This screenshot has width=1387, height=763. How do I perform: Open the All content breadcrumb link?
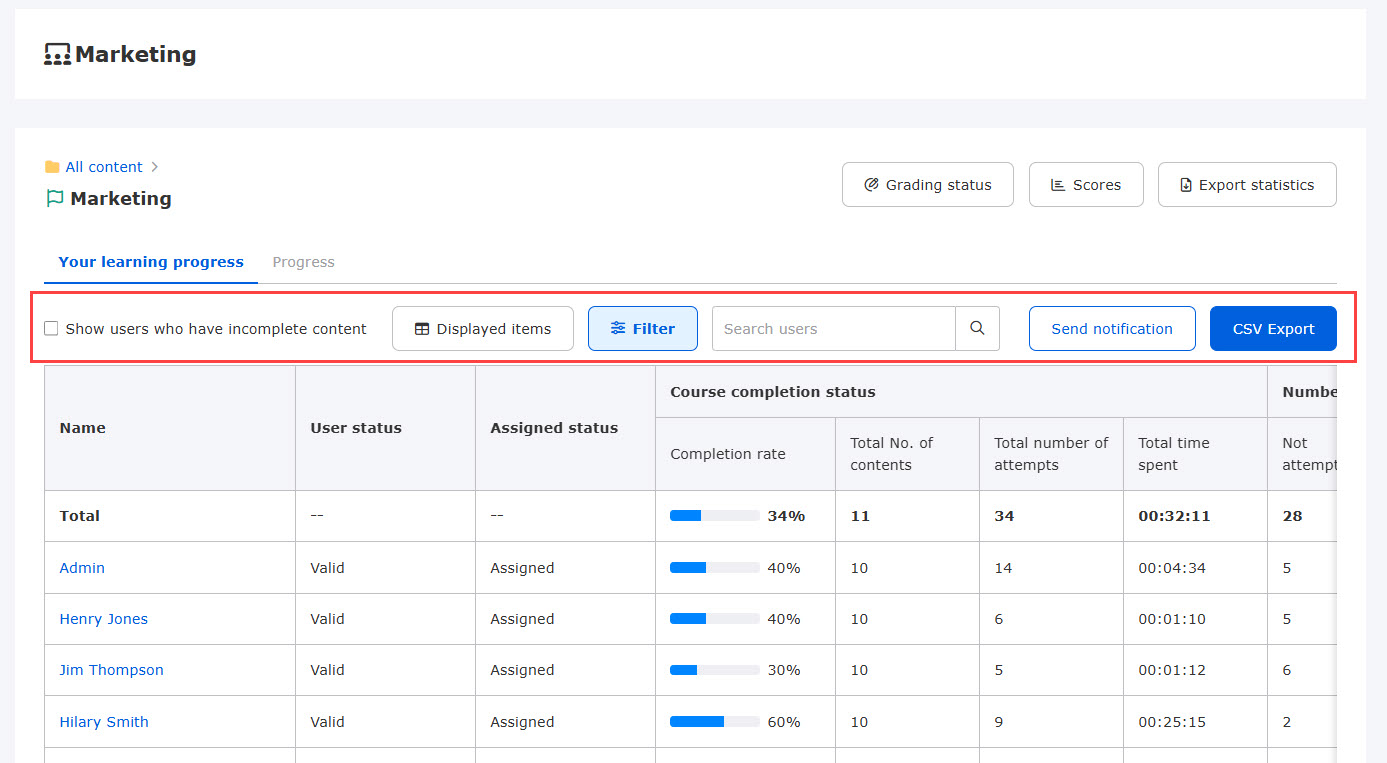tap(104, 167)
